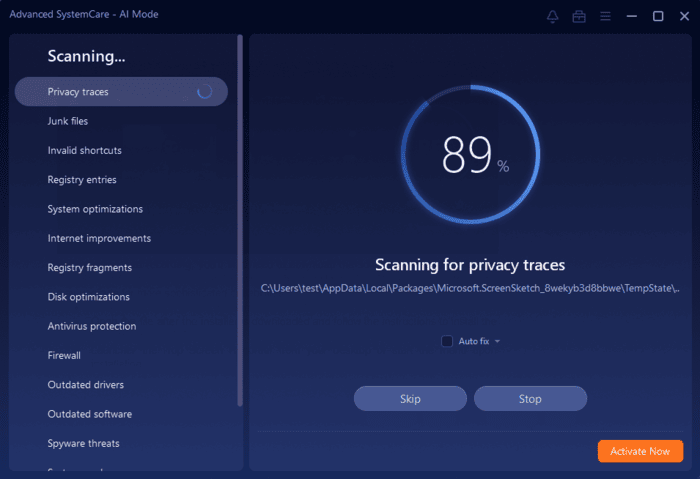Select Junk files scan item
The height and width of the screenshot is (479, 700).
68,121
